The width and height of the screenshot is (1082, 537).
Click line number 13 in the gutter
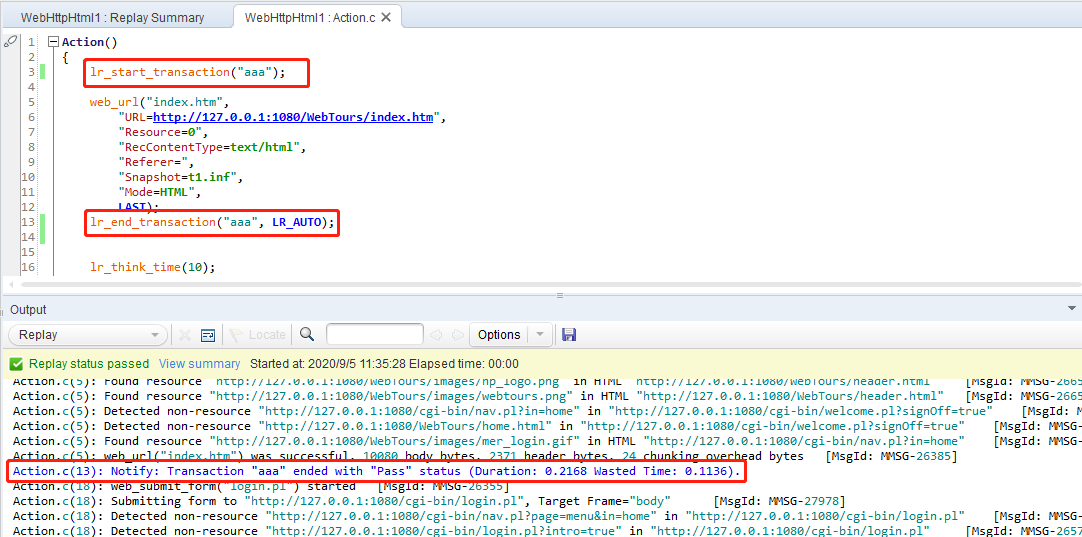(28, 222)
